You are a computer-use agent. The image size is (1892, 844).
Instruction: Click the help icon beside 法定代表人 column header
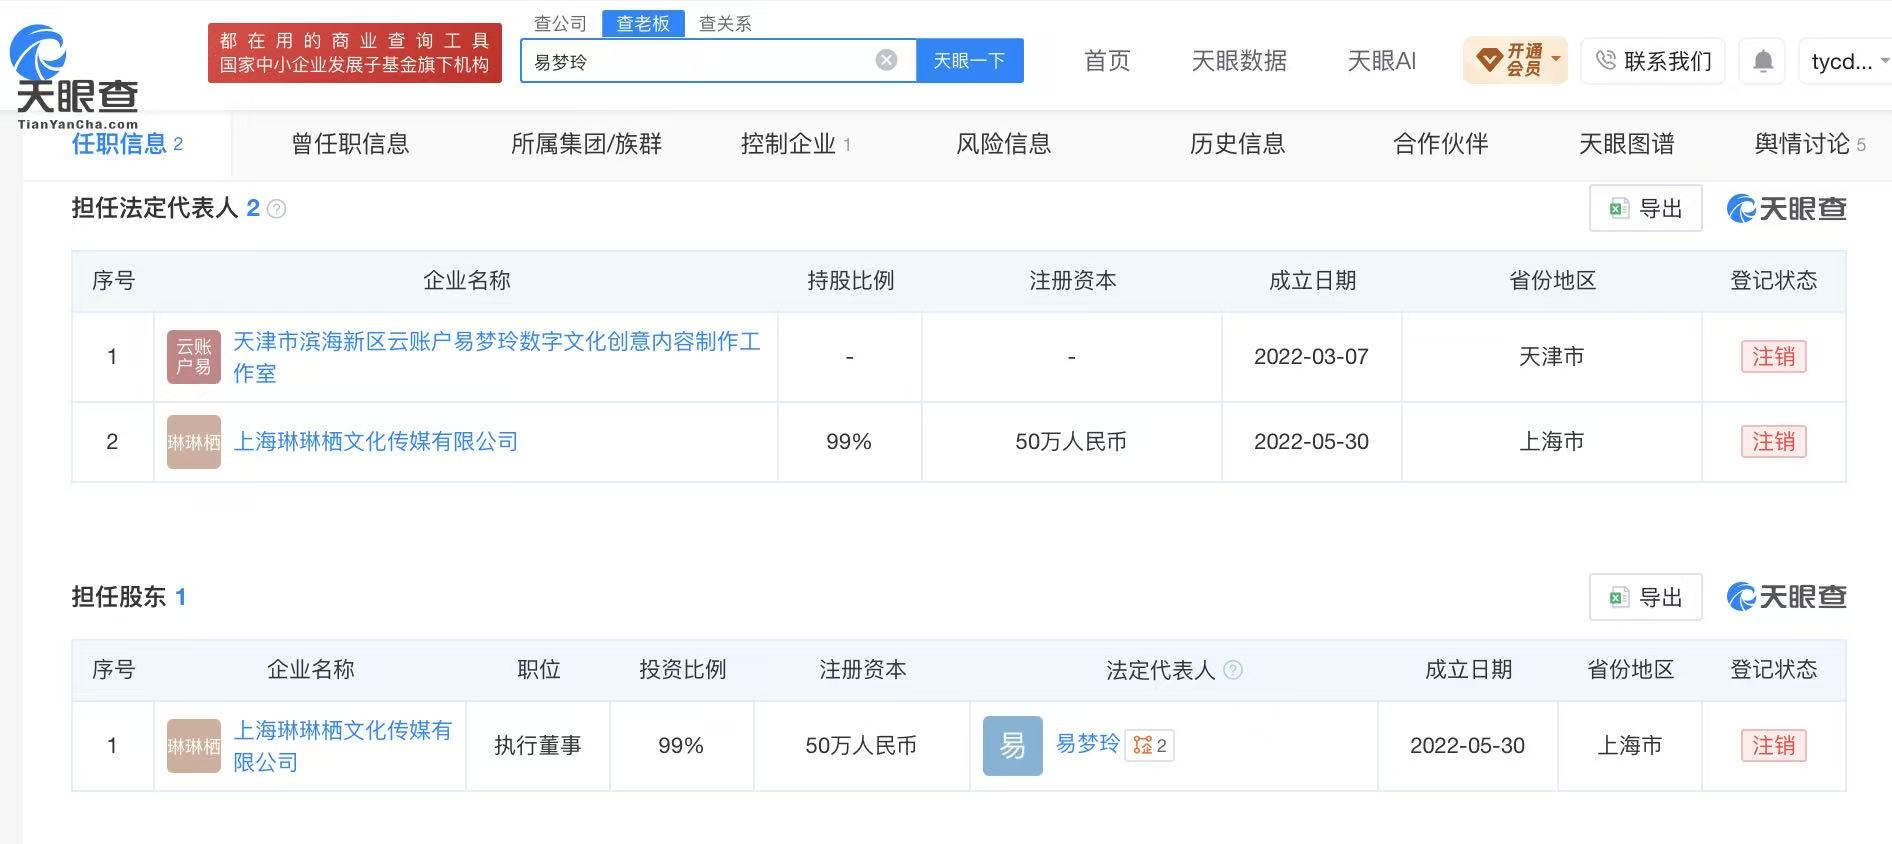coord(1233,670)
